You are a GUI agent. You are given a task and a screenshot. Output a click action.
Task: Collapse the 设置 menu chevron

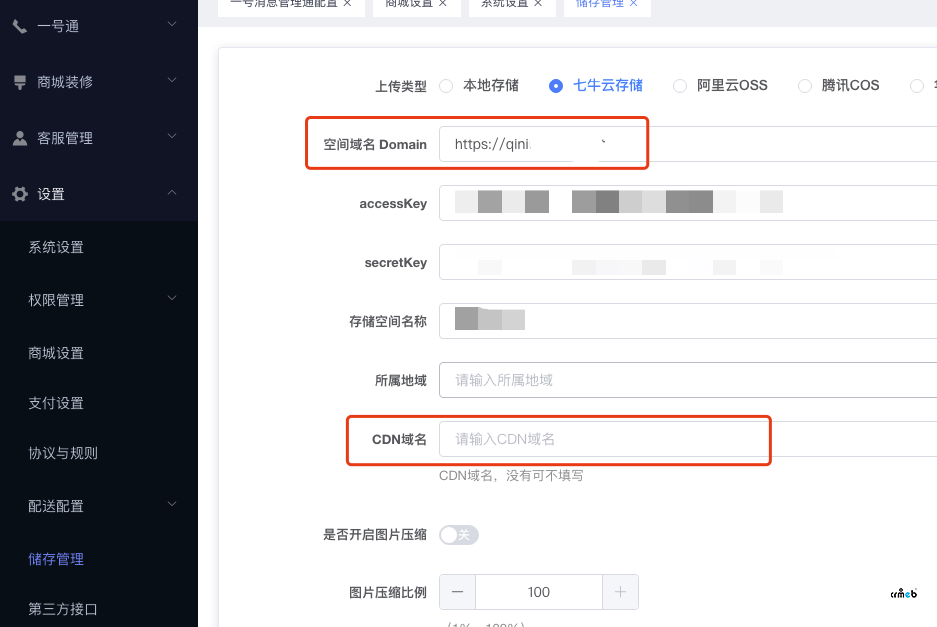click(x=172, y=192)
